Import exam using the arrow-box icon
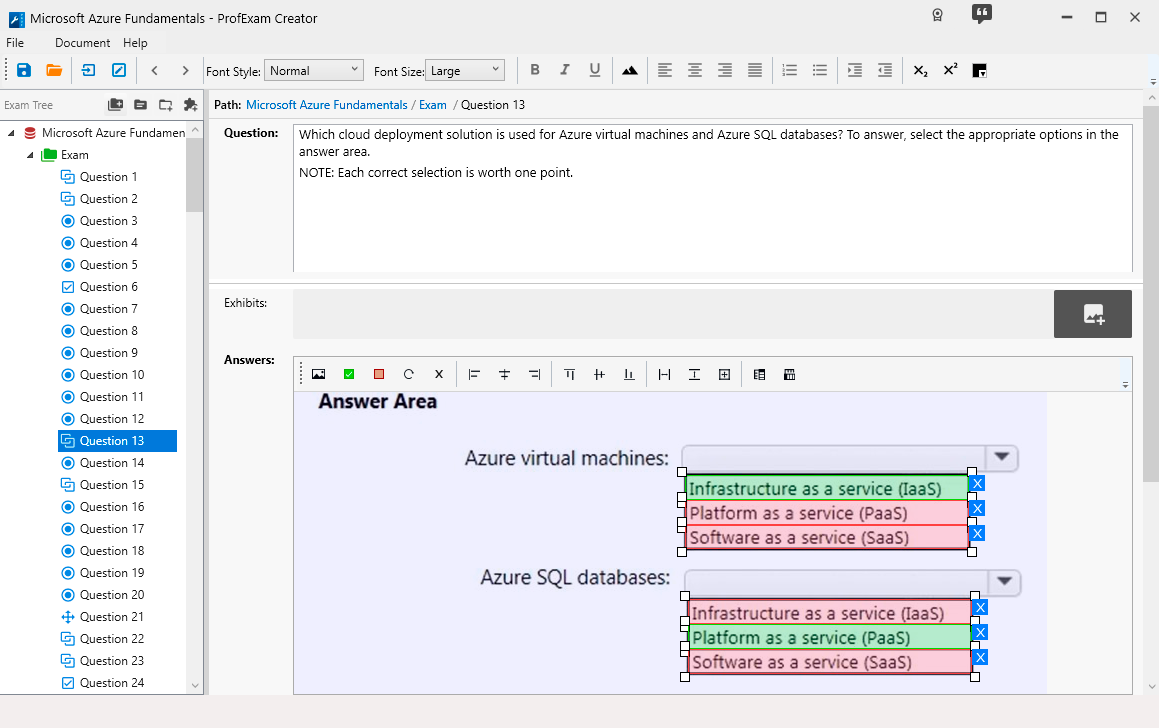Viewport: 1159px width, 728px height. click(x=88, y=70)
